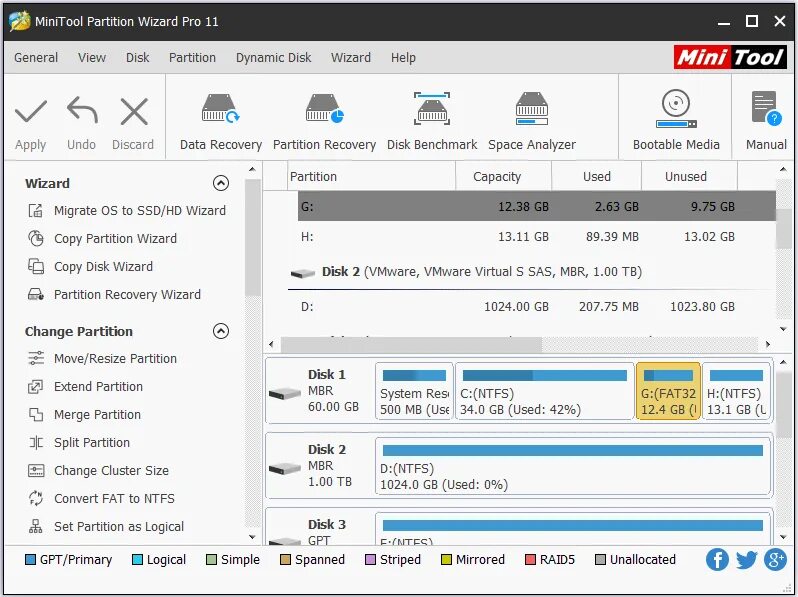Click the Convert FAT to NTFS icon

pyautogui.click(x=36, y=498)
